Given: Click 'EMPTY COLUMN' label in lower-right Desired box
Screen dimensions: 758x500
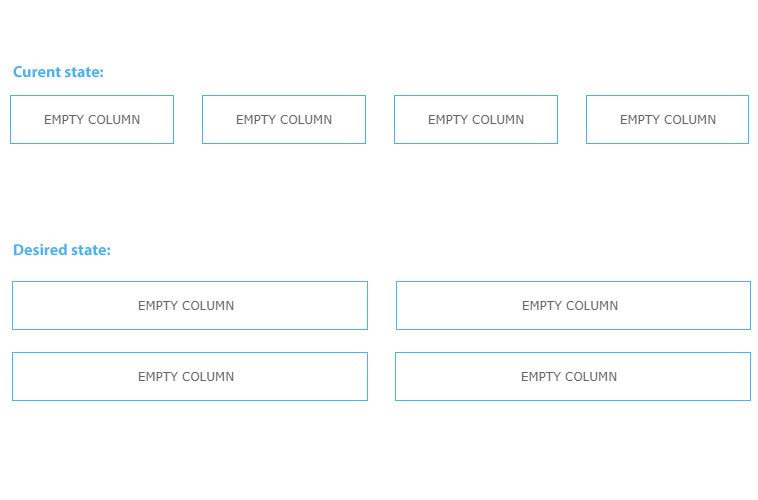Looking at the screenshot, I should point(568,377).
